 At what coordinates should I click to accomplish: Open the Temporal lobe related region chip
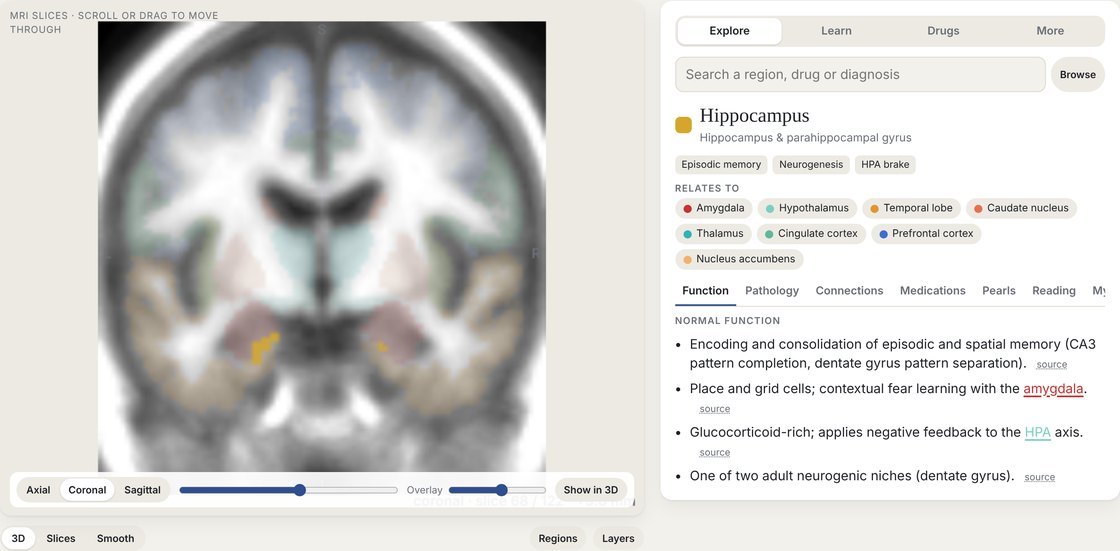click(911, 209)
